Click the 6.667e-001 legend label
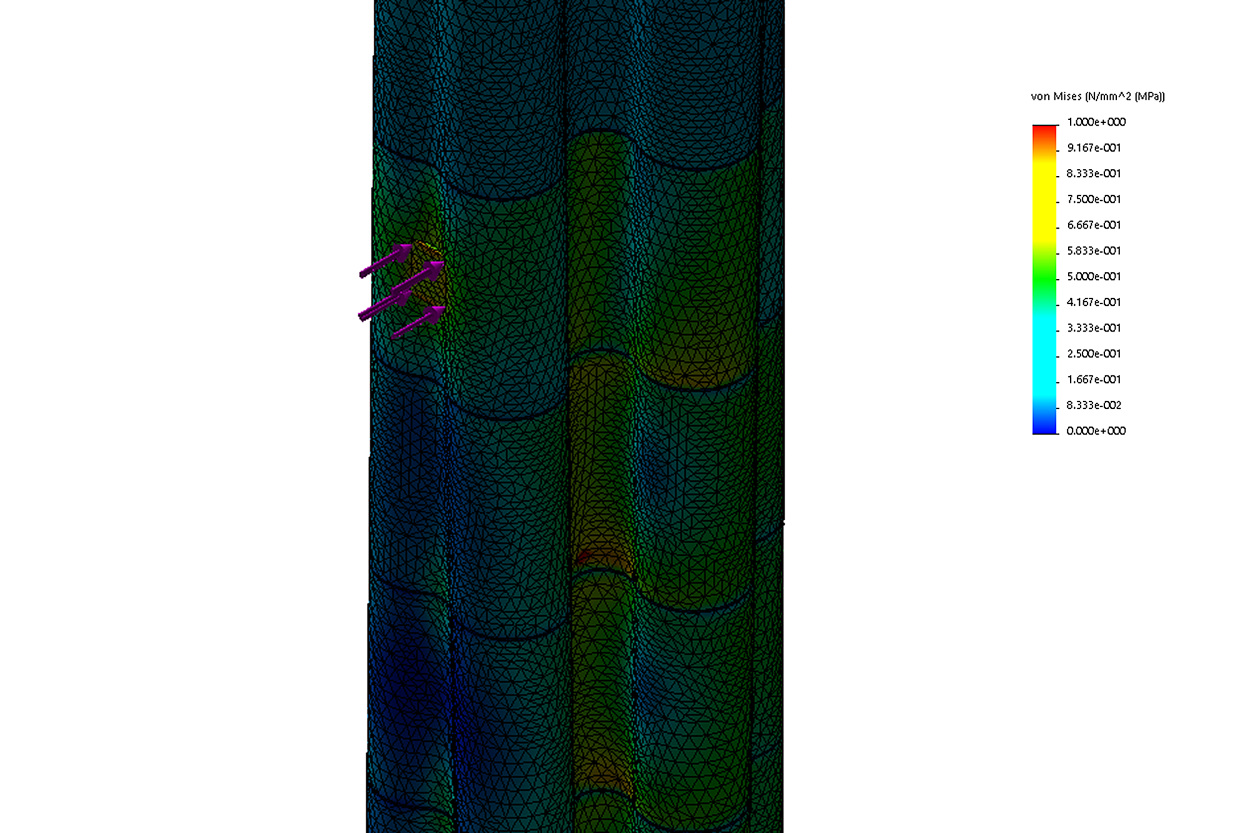1250x833 pixels. point(1094,225)
